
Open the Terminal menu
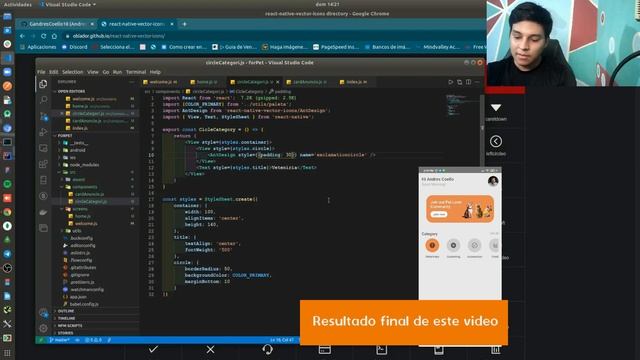136,72
